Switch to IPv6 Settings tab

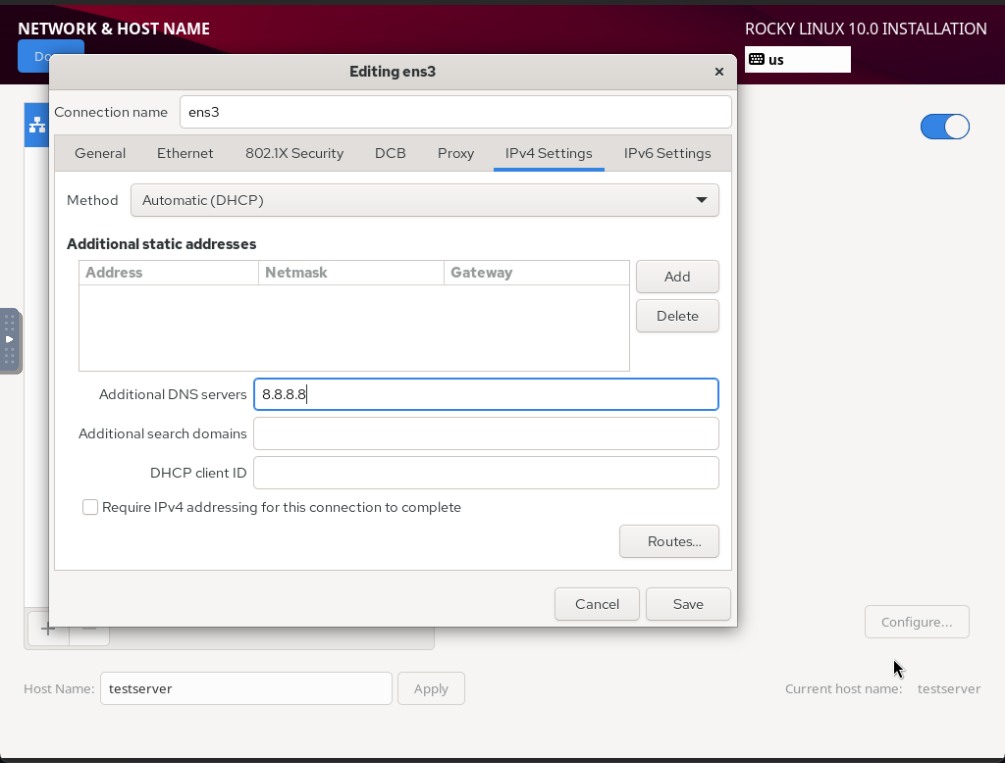pos(667,153)
